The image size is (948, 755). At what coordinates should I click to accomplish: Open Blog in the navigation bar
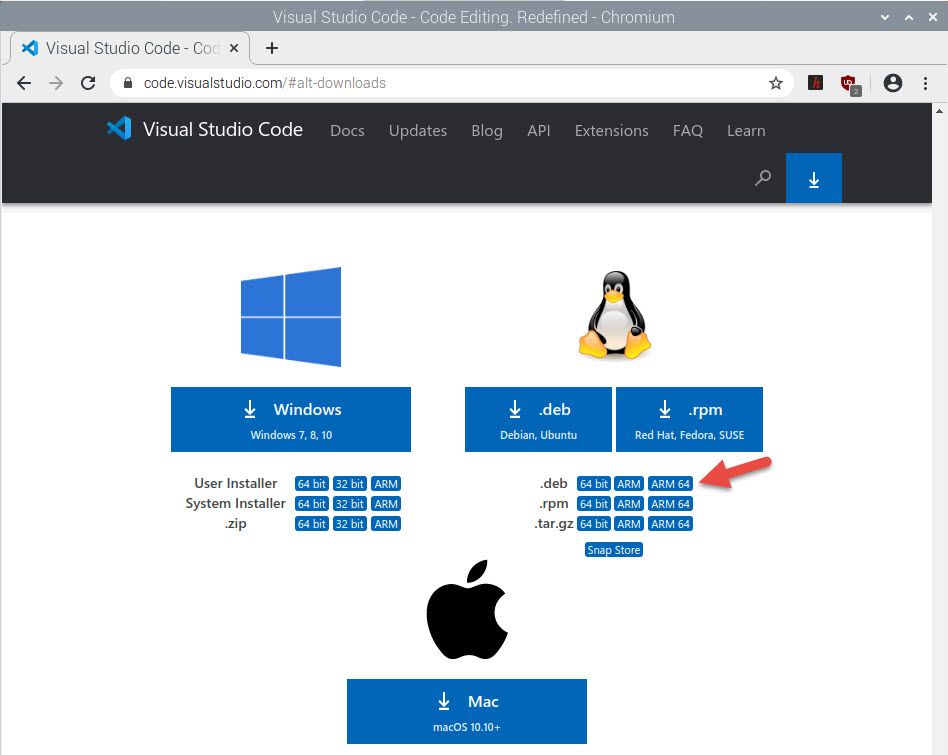487,131
